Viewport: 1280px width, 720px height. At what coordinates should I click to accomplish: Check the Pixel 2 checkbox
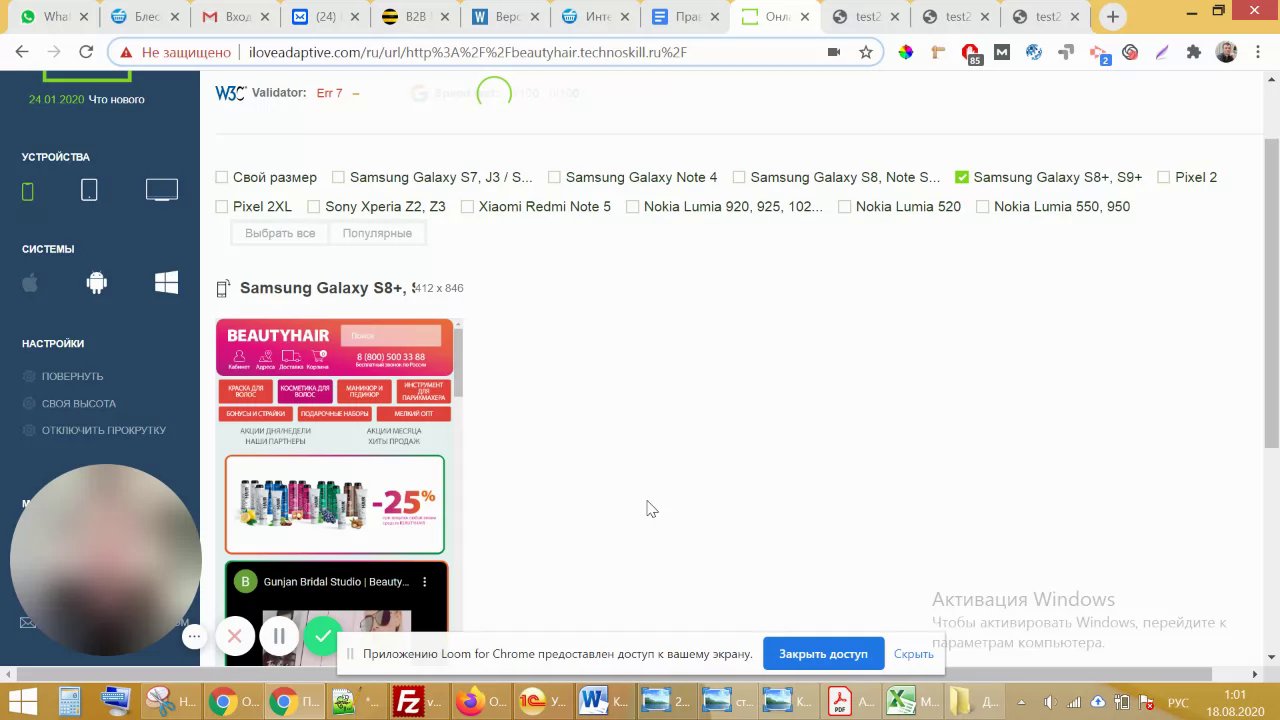pos(1164,177)
